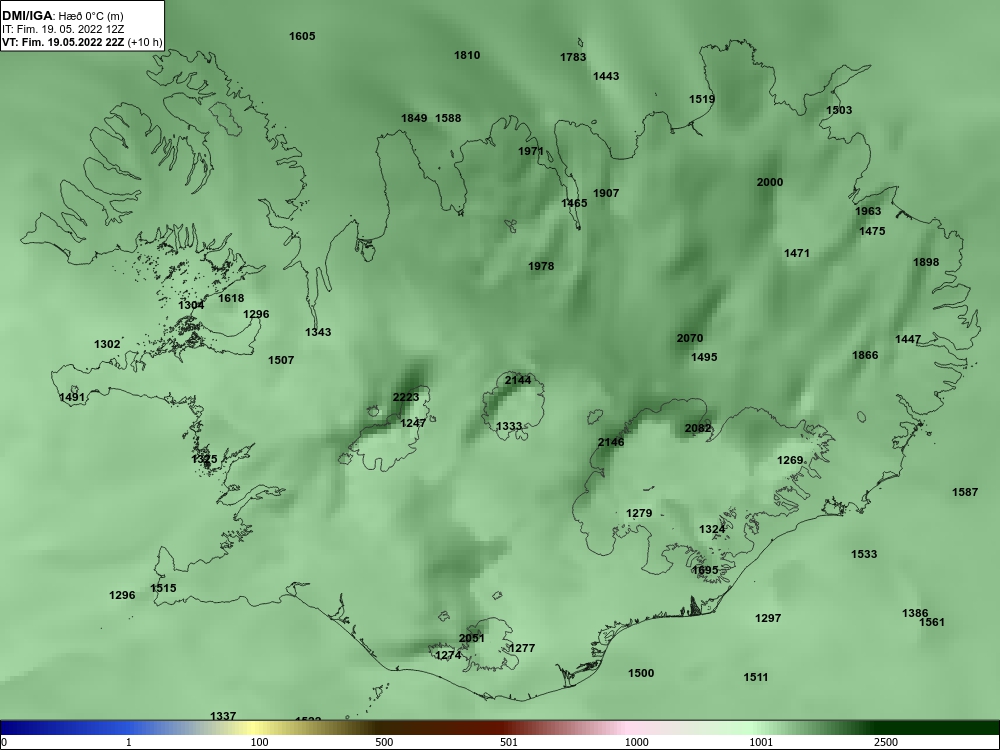
Task: Select the value 1443 on the map
Action: click(x=606, y=77)
